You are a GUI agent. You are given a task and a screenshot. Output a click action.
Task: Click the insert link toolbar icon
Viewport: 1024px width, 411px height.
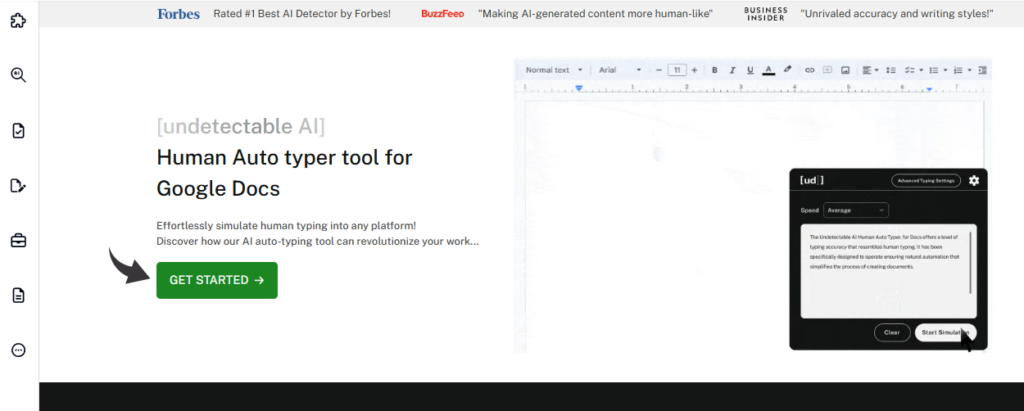coord(810,70)
